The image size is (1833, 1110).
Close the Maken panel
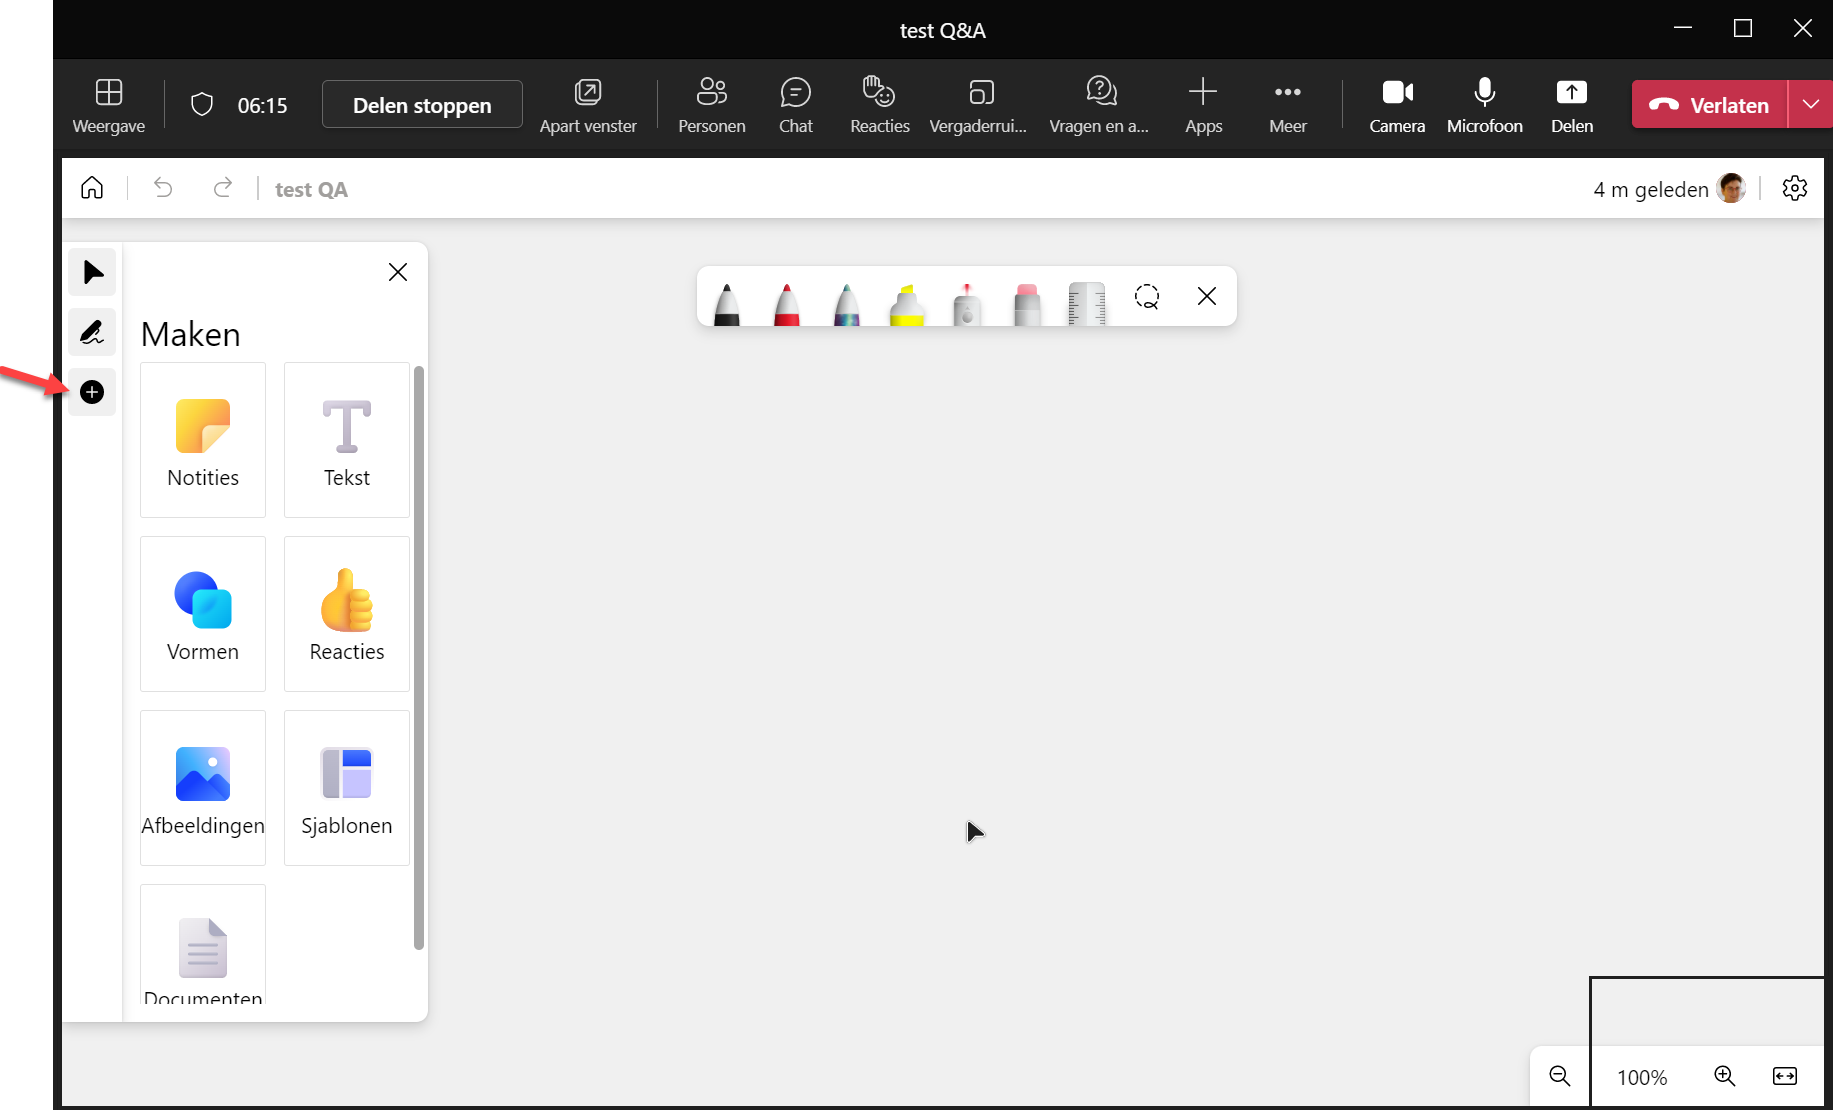point(398,272)
